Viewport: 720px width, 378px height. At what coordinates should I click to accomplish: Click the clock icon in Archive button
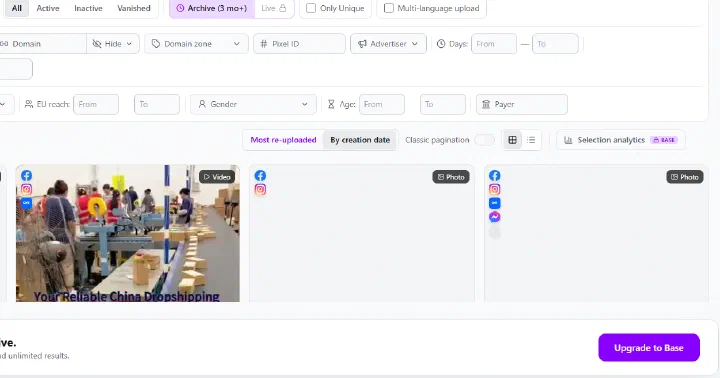pyautogui.click(x=180, y=8)
